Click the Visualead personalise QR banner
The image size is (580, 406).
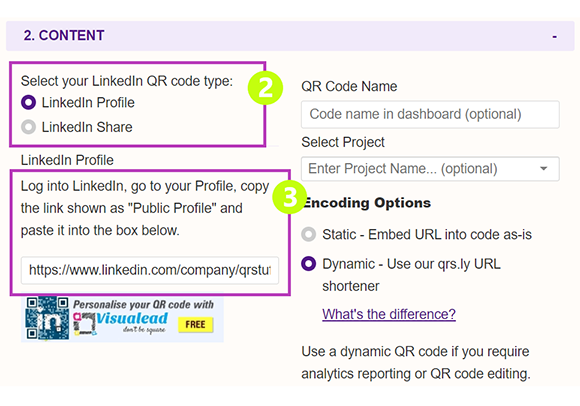(x=122, y=319)
